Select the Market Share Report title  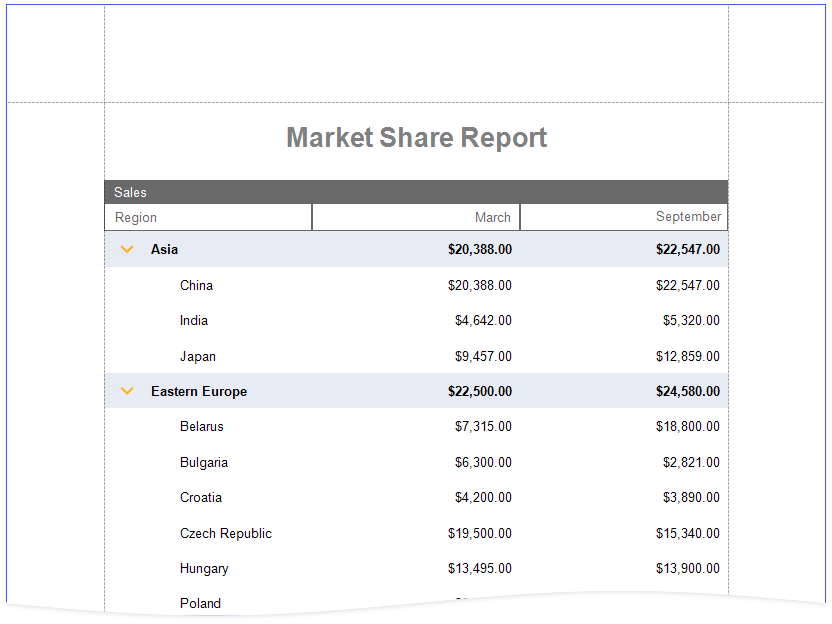point(416,137)
